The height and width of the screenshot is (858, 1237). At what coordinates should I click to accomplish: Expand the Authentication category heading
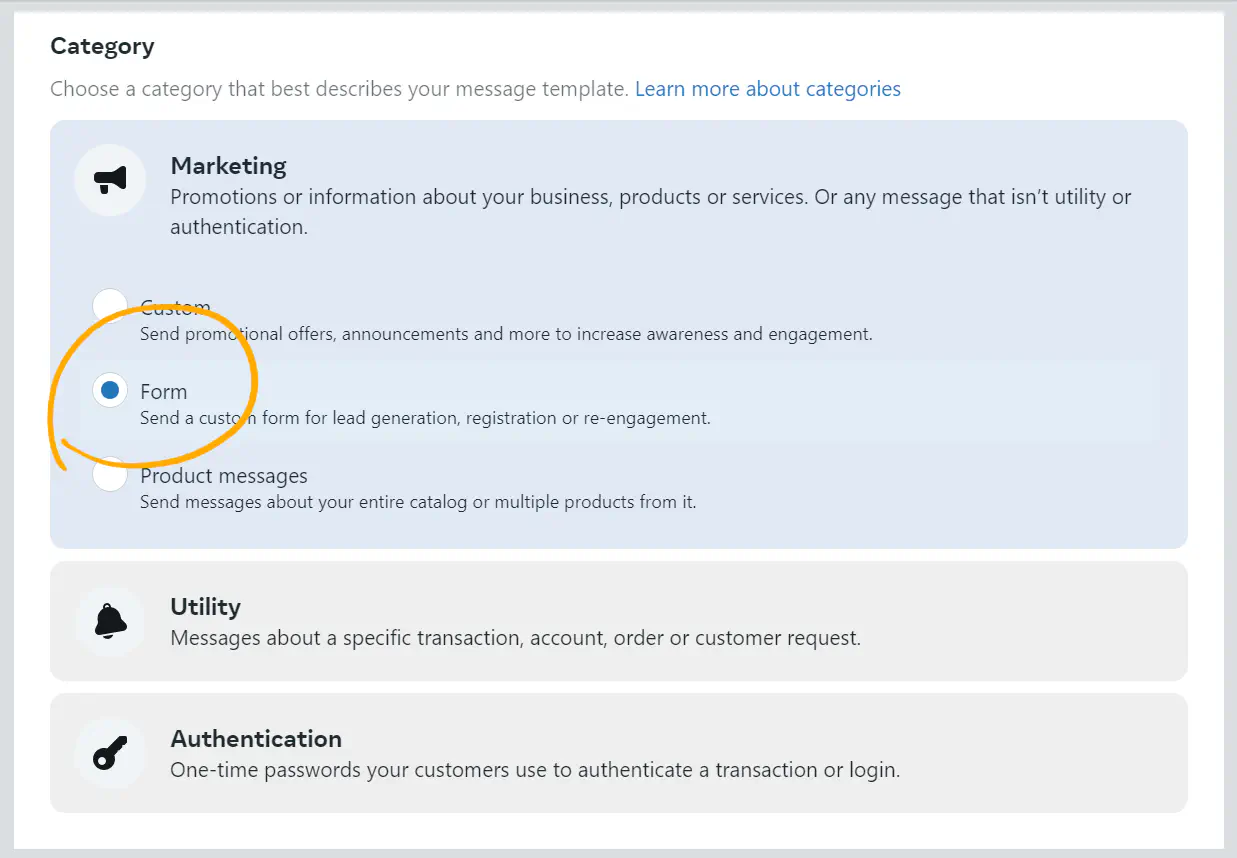coord(256,739)
